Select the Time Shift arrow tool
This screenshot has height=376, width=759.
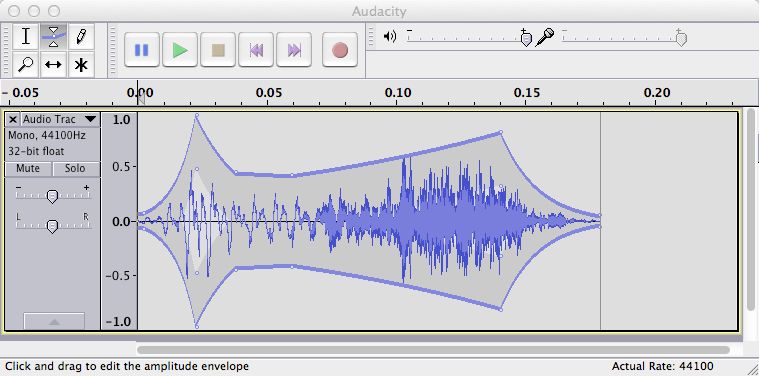(54, 64)
